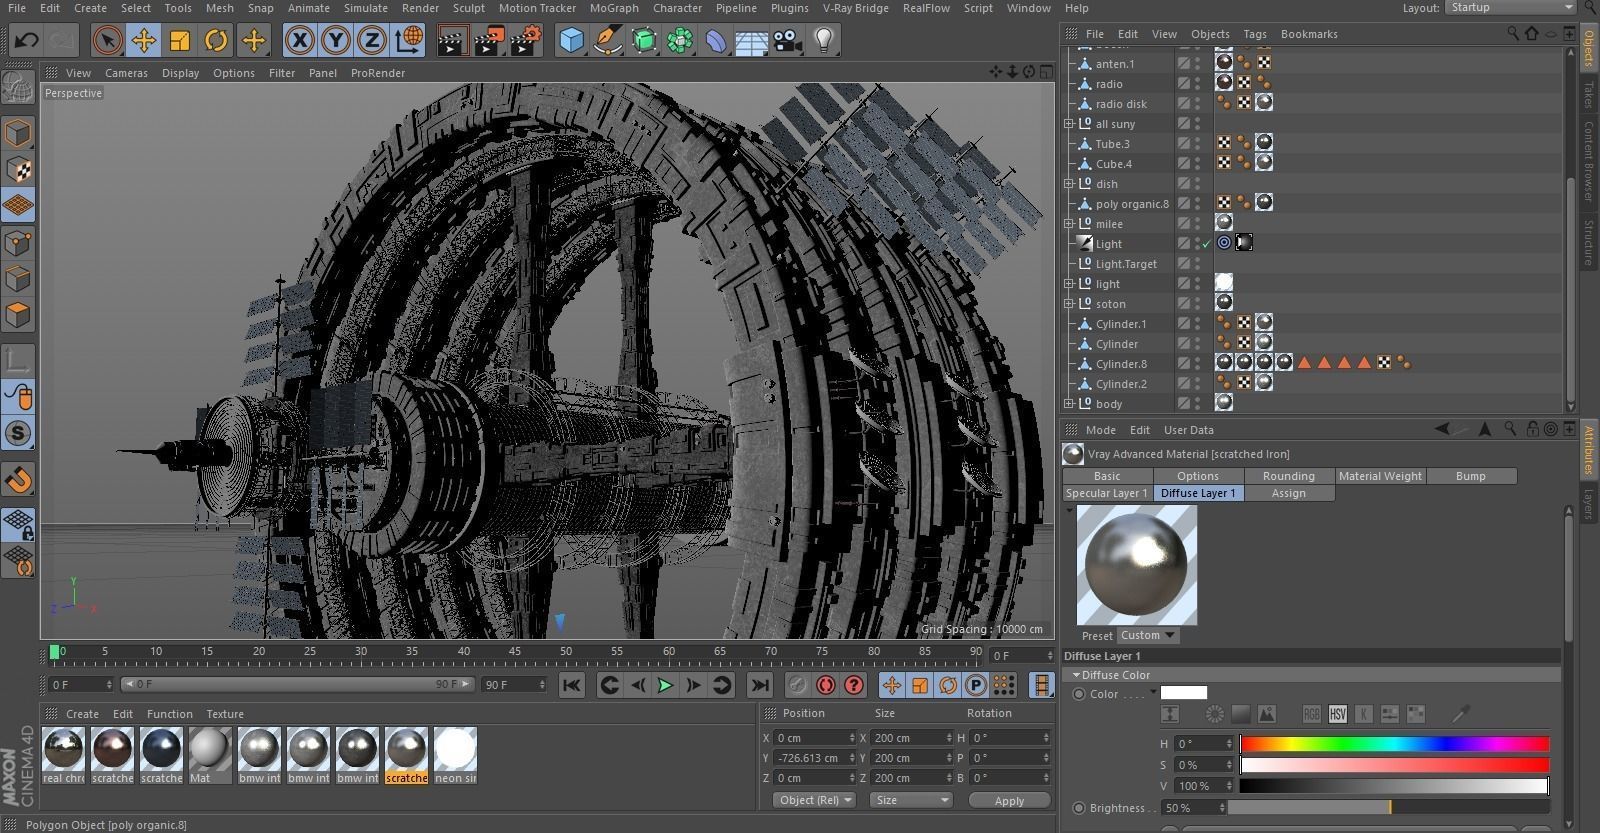Toggle the Position keyframe icon
Viewport: 1600px width, 833px height.
pos(892,685)
